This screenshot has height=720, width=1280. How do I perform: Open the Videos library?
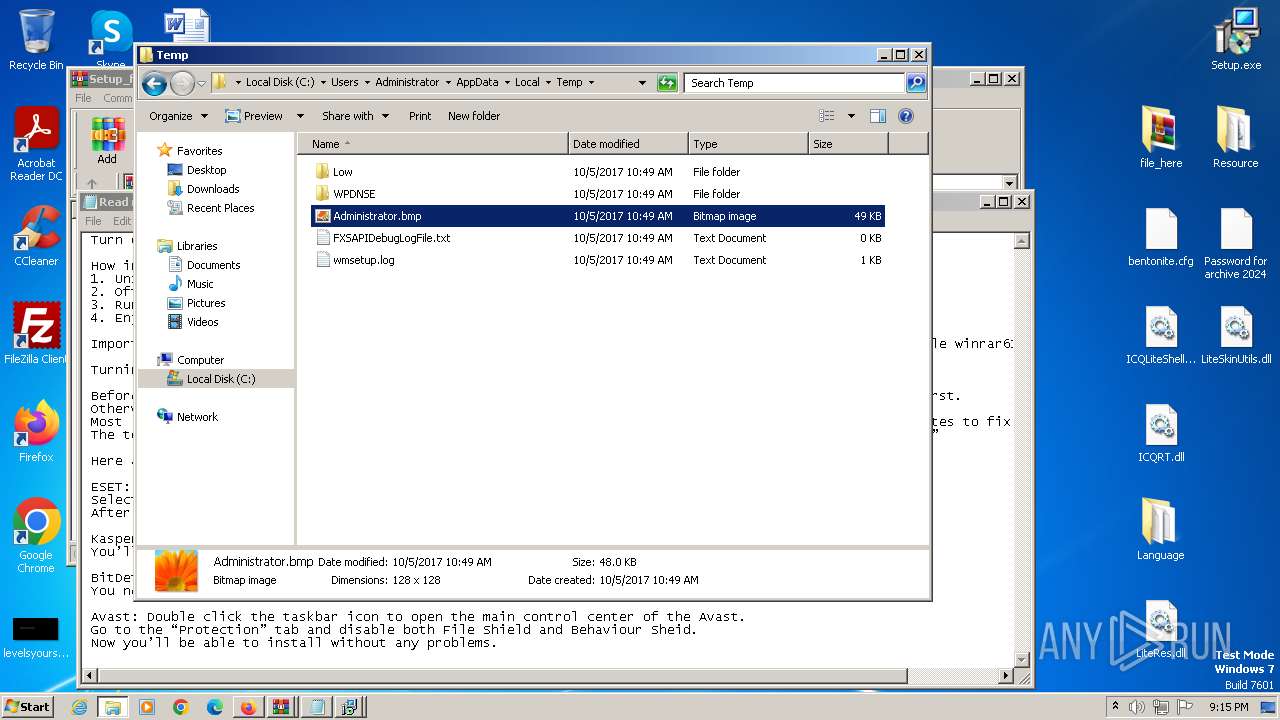(x=202, y=322)
